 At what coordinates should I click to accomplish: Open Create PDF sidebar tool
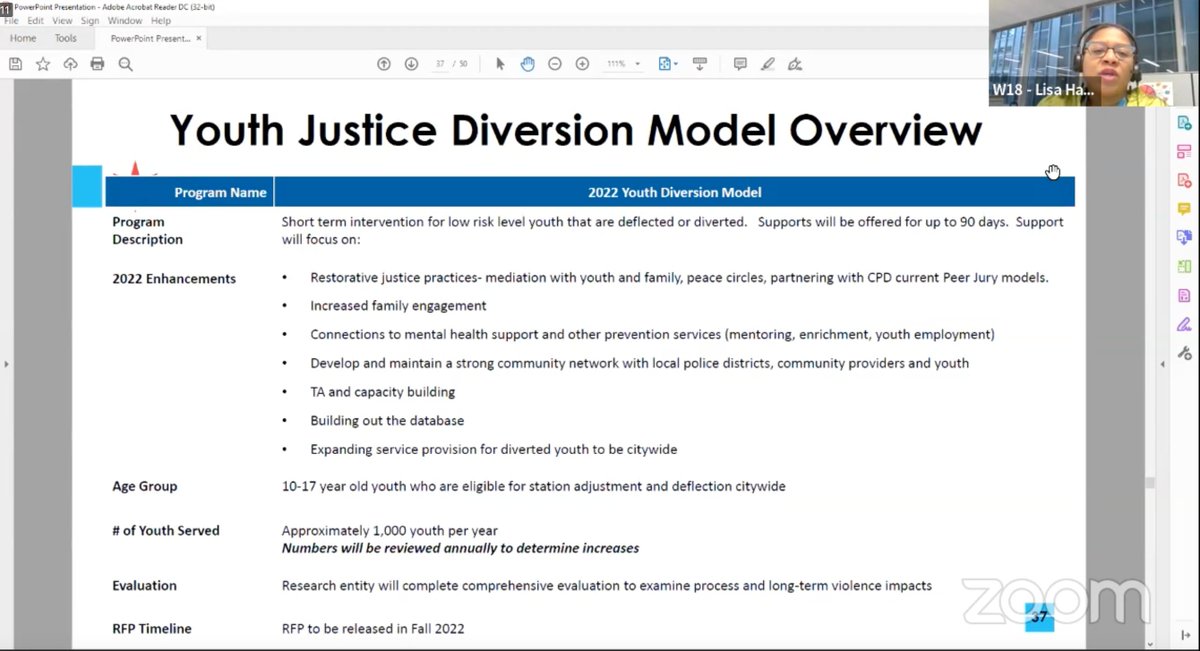pos(1184,181)
